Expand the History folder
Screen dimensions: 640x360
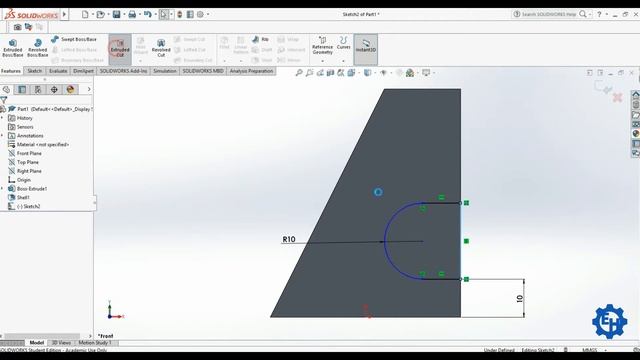(2, 118)
